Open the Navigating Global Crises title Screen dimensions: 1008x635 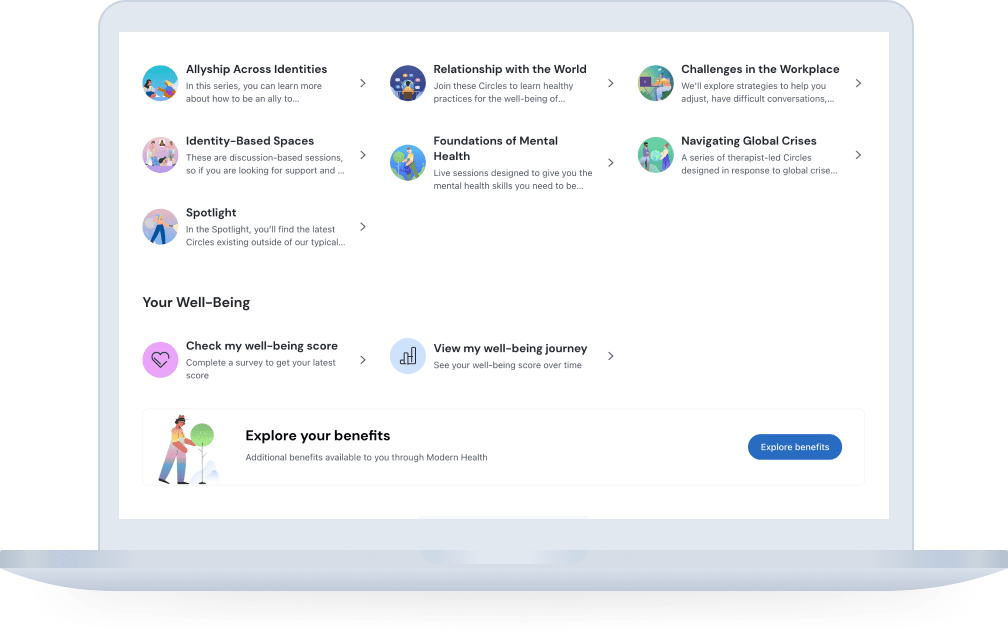(x=749, y=141)
